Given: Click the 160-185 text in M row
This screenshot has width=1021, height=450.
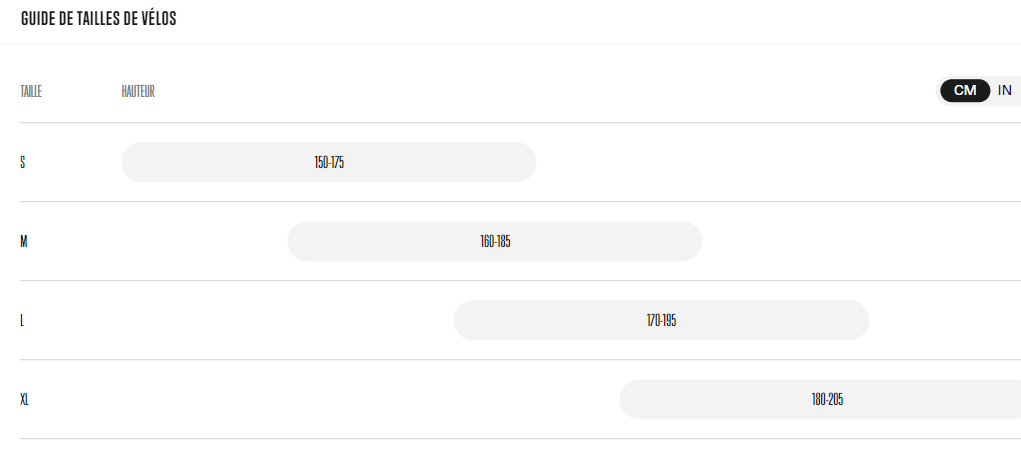Looking at the screenshot, I should 495,242.
